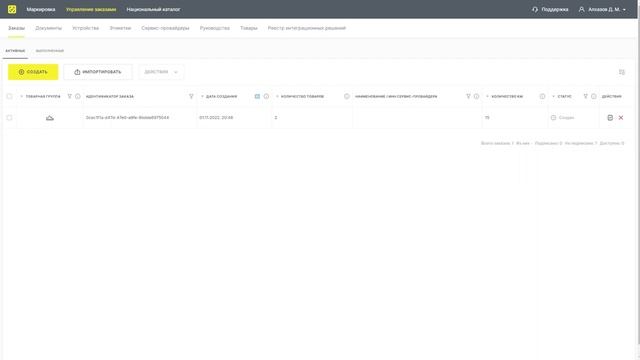This screenshot has width=640, height=360.
Task: Click the application logo in header
Action: point(12,9)
